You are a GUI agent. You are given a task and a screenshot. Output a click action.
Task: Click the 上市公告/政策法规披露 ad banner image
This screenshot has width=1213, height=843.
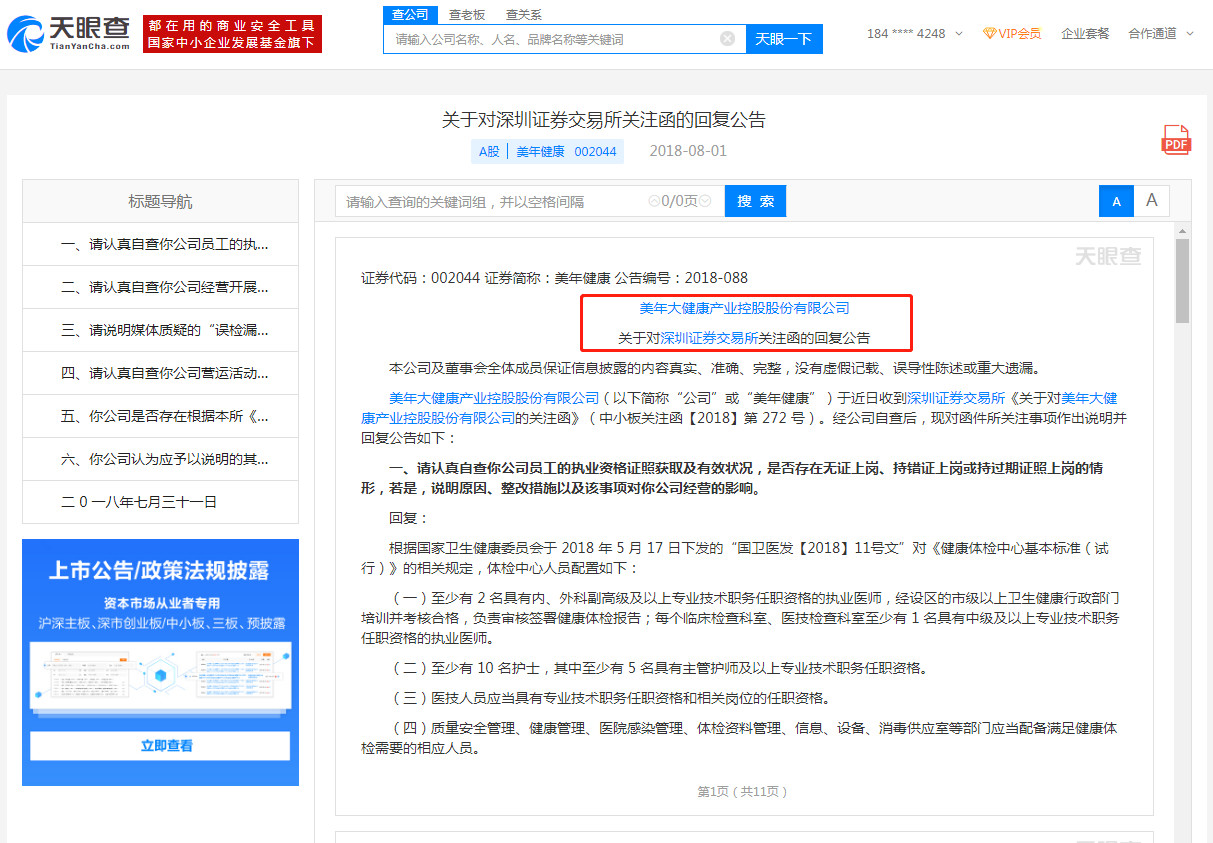point(160,662)
